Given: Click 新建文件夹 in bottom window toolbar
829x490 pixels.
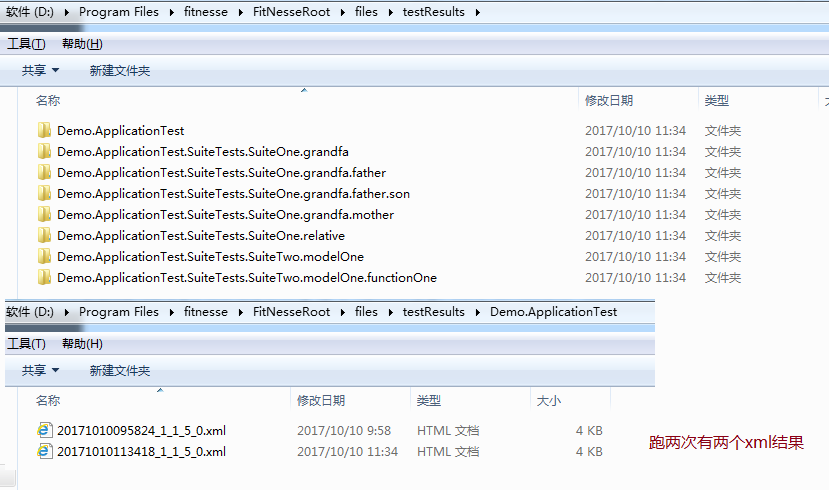Looking at the screenshot, I should [x=120, y=371].
